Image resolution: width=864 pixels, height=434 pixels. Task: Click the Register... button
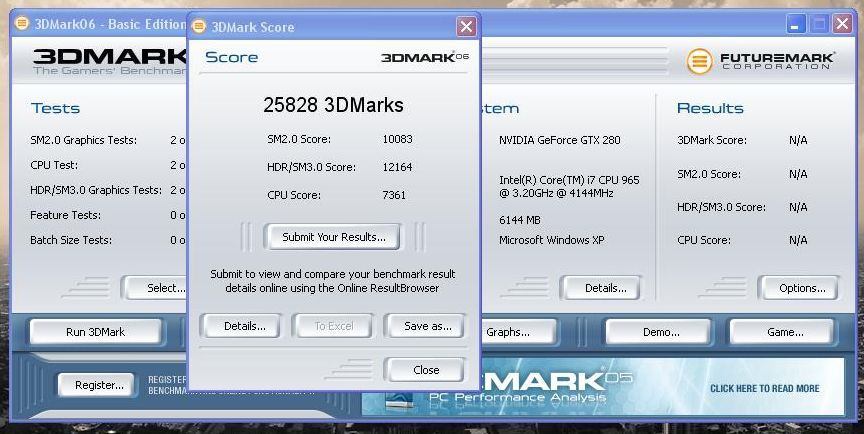coord(98,385)
